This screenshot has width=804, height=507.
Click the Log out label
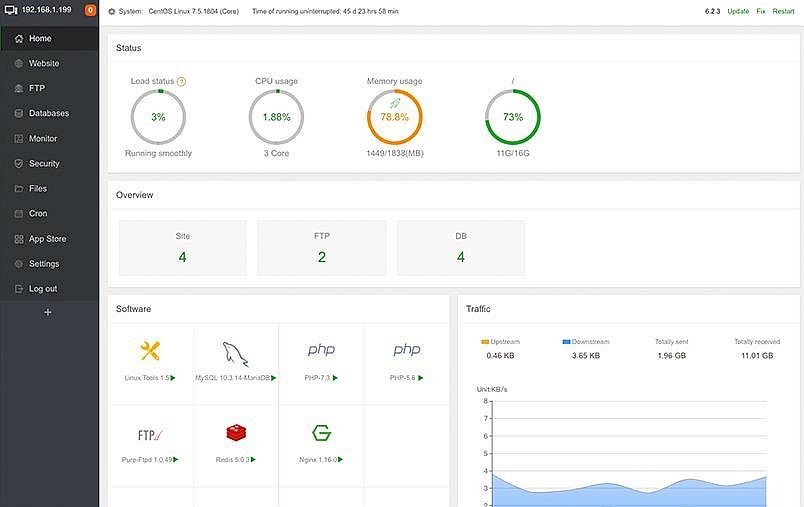pos(43,289)
